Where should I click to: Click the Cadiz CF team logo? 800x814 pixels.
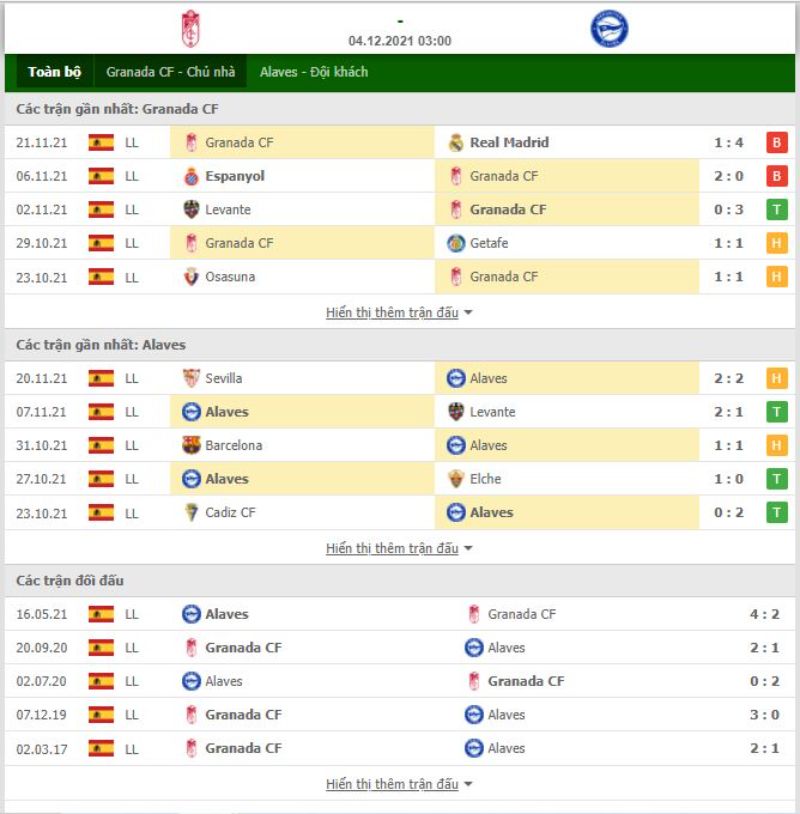pos(191,512)
